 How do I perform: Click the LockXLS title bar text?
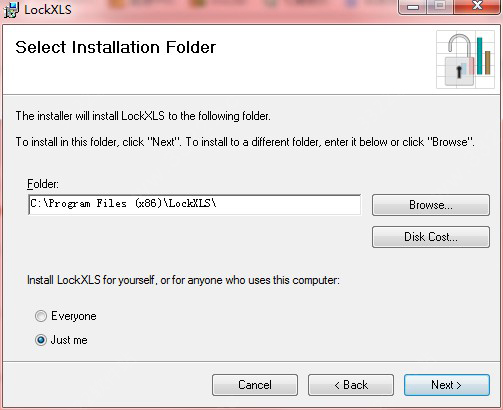tap(48, 10)
